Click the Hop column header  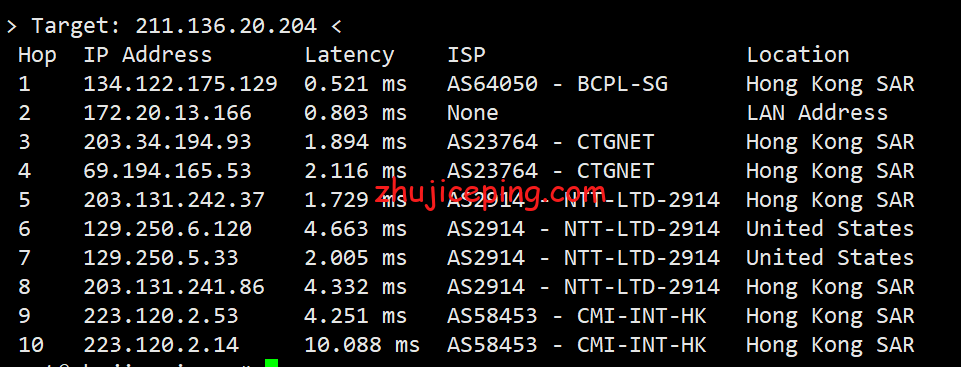pos(37,55)
